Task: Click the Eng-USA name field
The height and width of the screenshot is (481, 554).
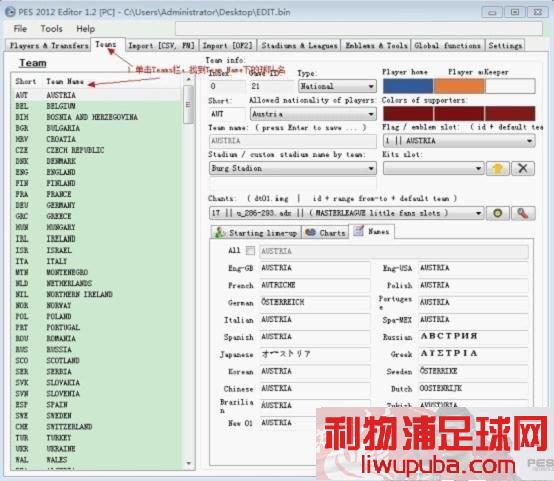Action: 473,268
